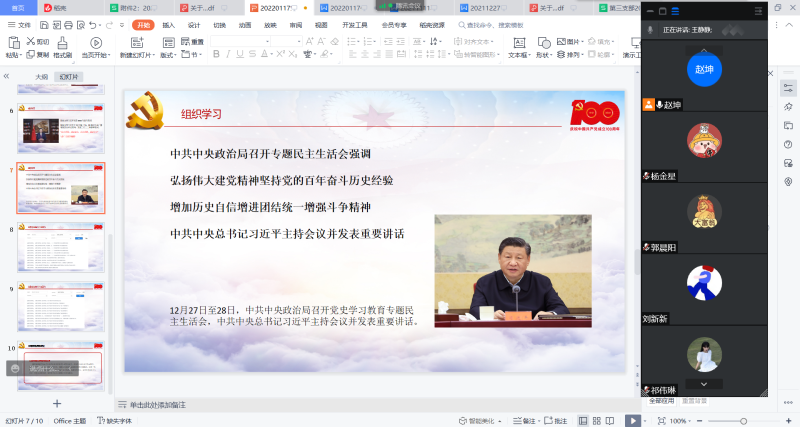800x427 pixels.
Task: Click the Shapes (形状) icon
Action: point(543,43)
